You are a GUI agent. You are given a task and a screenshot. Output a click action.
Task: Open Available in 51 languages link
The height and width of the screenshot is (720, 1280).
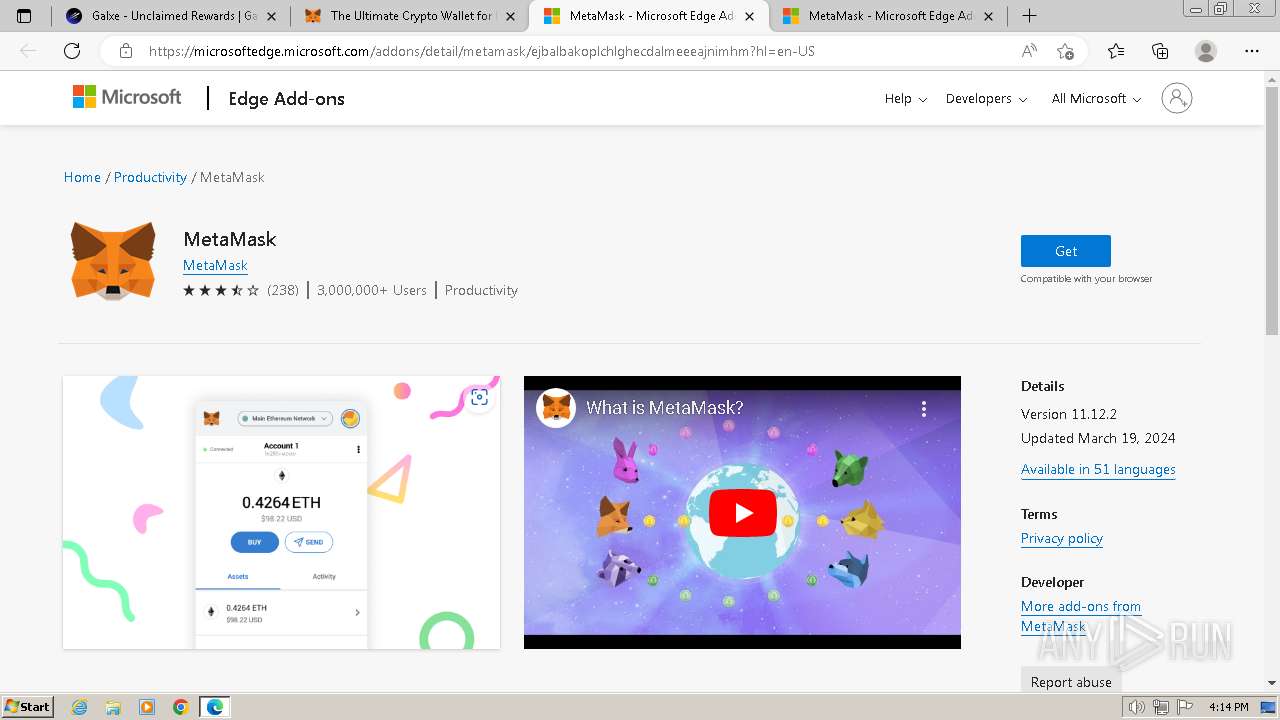click(1098, 469)
